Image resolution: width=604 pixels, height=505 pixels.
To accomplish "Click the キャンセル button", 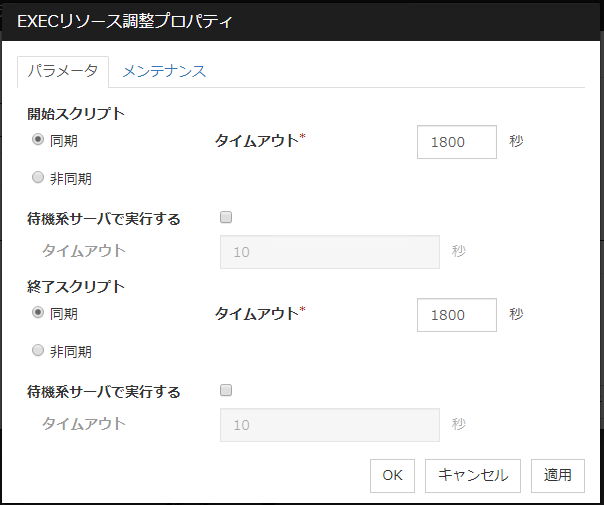I will (473, 475).
